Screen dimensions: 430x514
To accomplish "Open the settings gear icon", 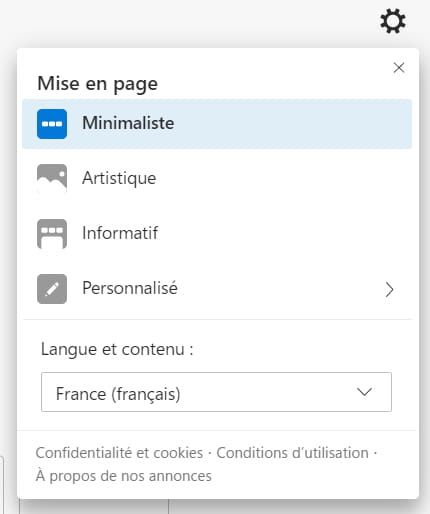I will tap(393, 21).
